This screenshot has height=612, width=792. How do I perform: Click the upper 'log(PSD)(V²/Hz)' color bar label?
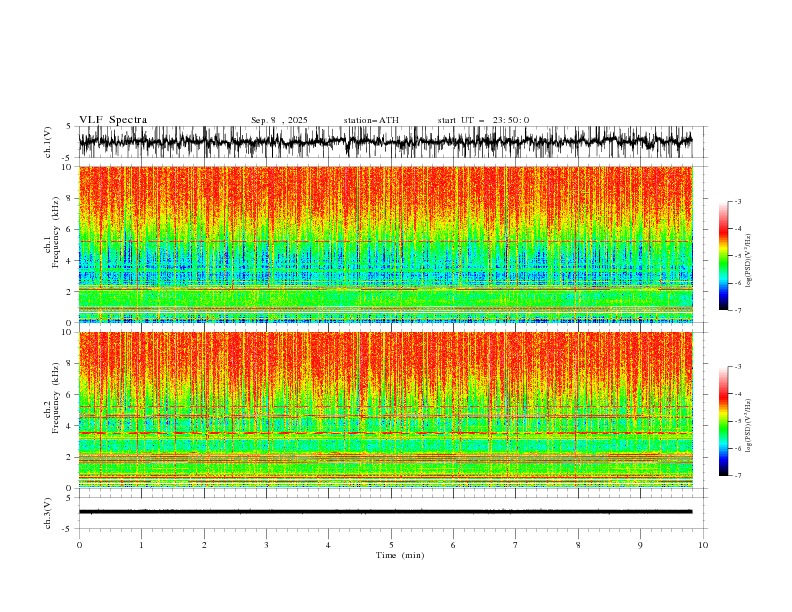[749, 261]
